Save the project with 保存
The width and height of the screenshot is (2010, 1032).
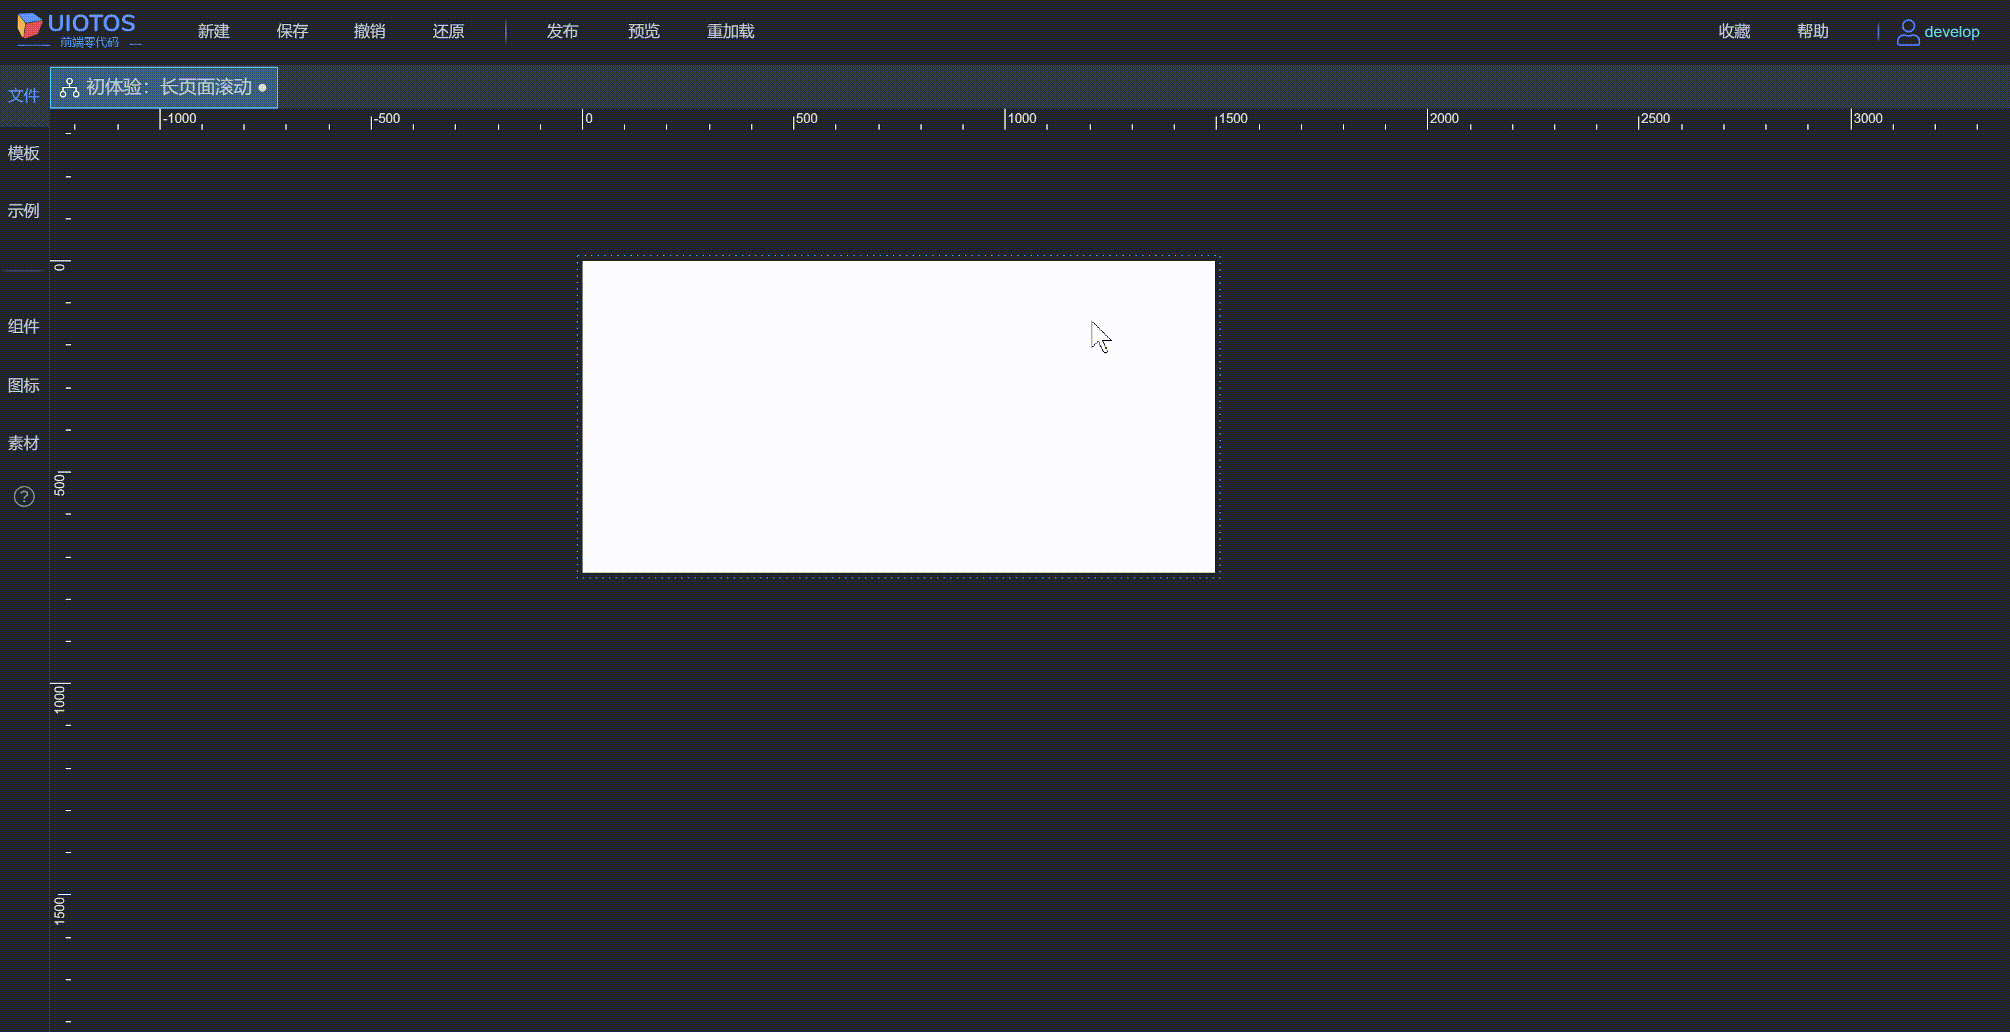(x=292, y=31)
